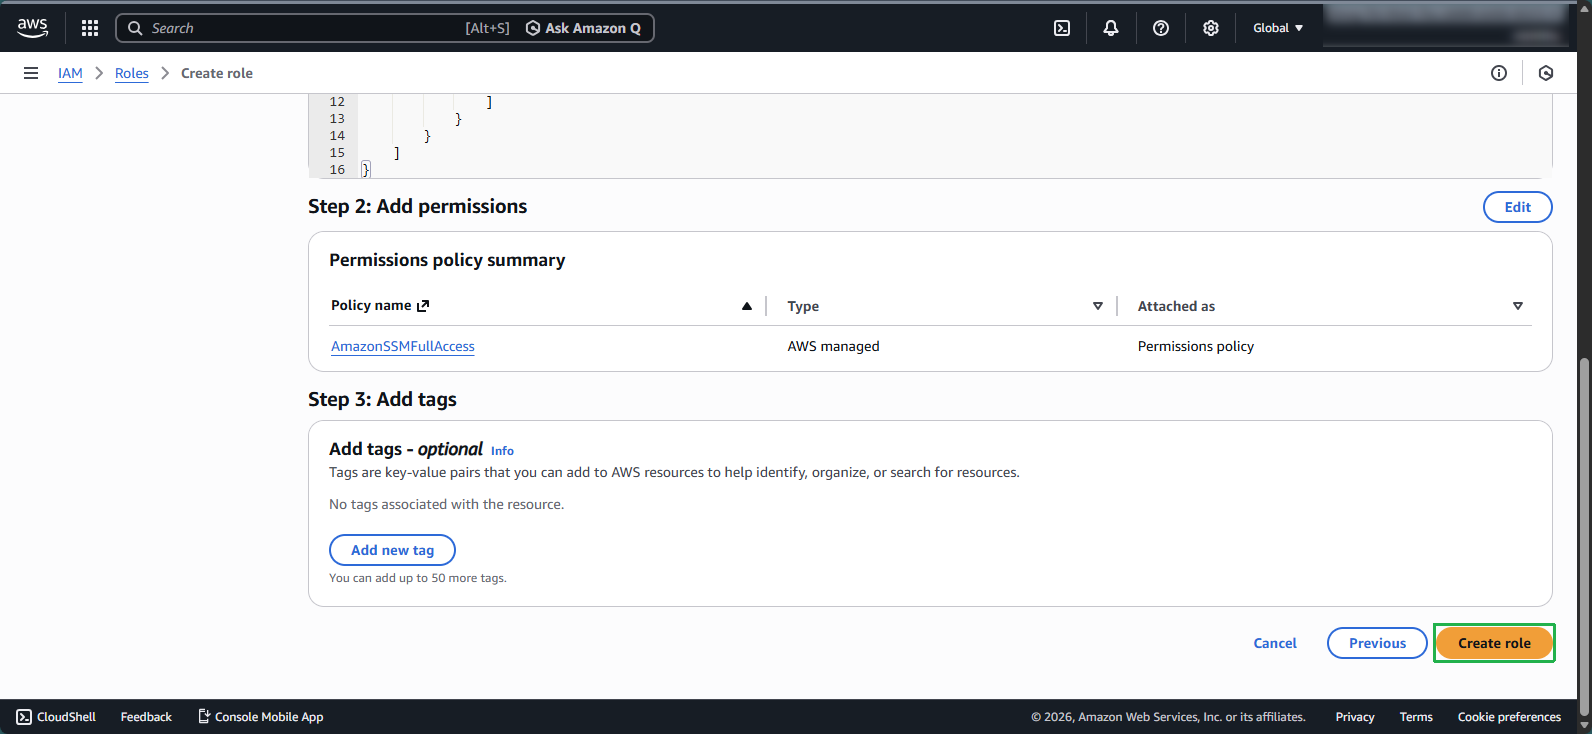Toggle the side navigation hamburger menu
The width and height of the screenshot is (1592, 734).
(31, 73)
